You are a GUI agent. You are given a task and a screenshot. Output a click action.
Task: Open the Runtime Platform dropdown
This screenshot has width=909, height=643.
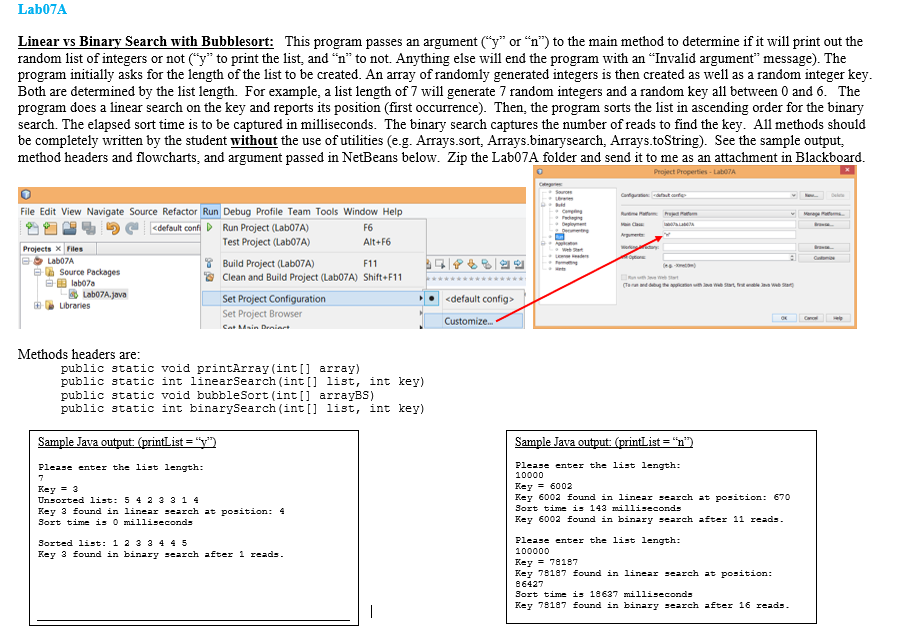coord(793,212)
